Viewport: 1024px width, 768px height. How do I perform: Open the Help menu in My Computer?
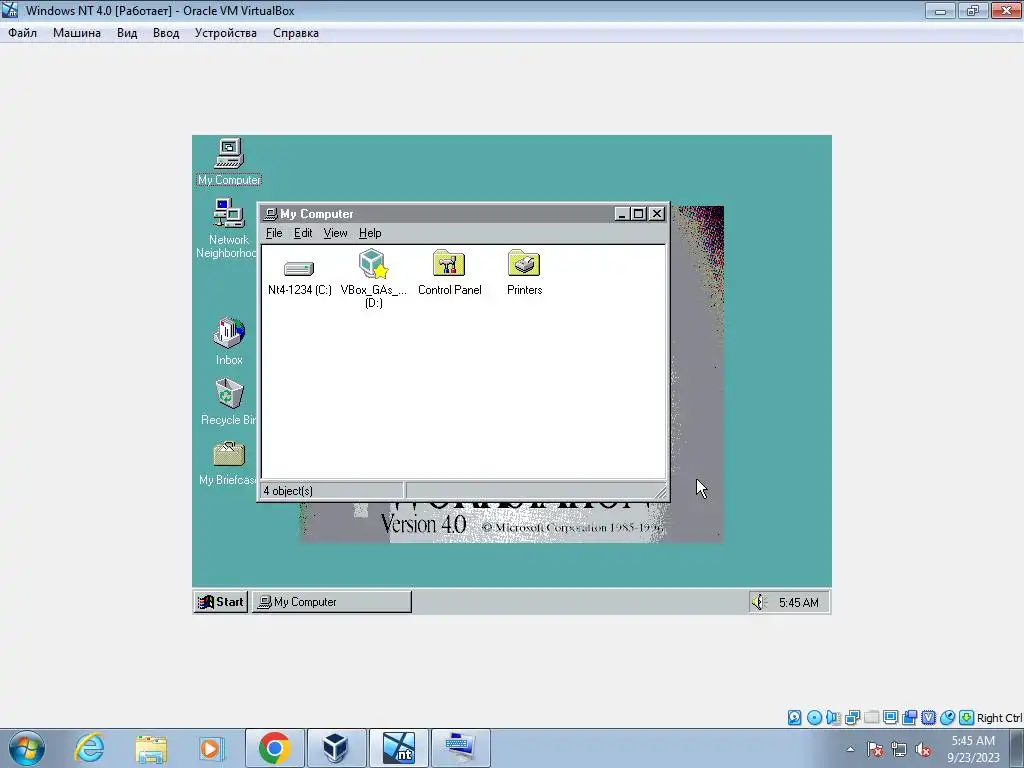click(370, 233)
